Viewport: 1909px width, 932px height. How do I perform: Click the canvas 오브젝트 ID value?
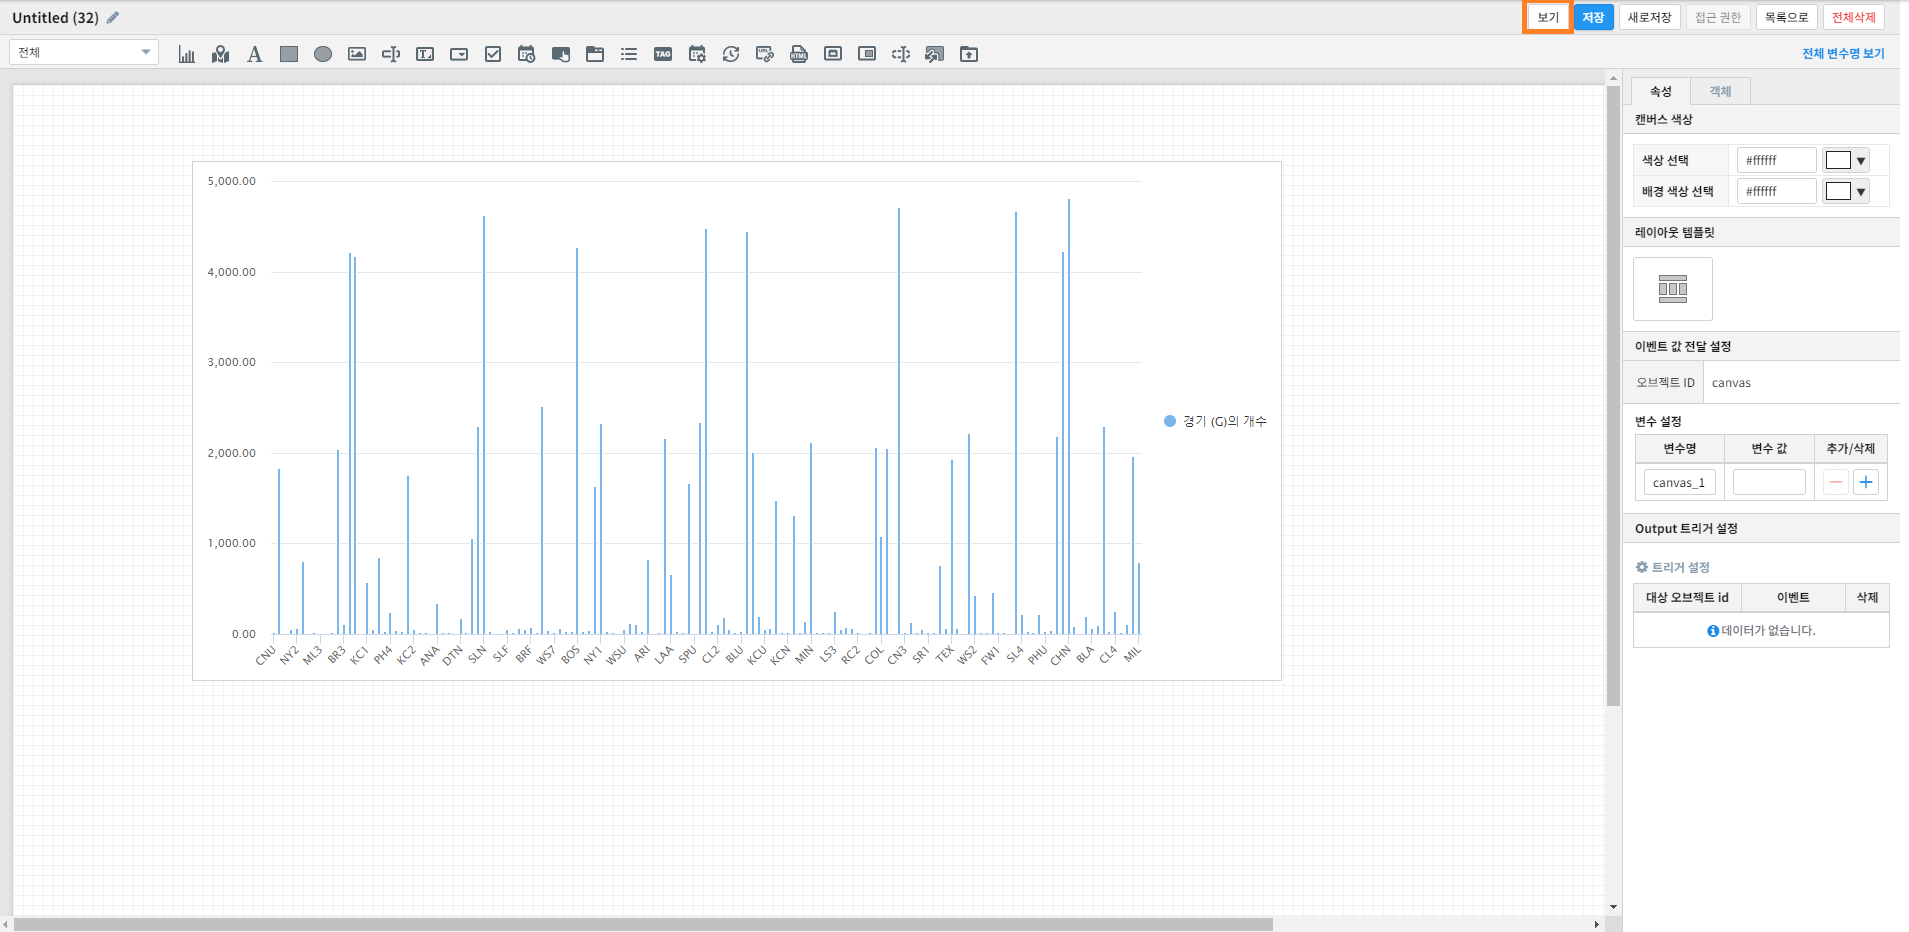(x=1731, y=383)
